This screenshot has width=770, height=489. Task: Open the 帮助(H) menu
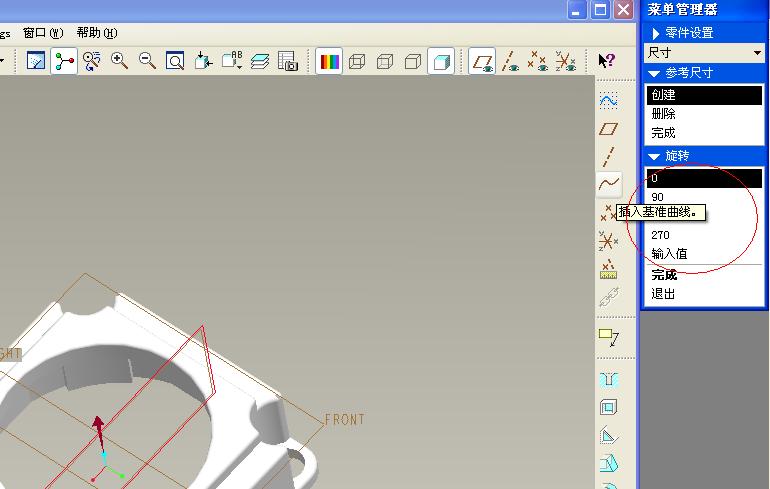point(97,33)
